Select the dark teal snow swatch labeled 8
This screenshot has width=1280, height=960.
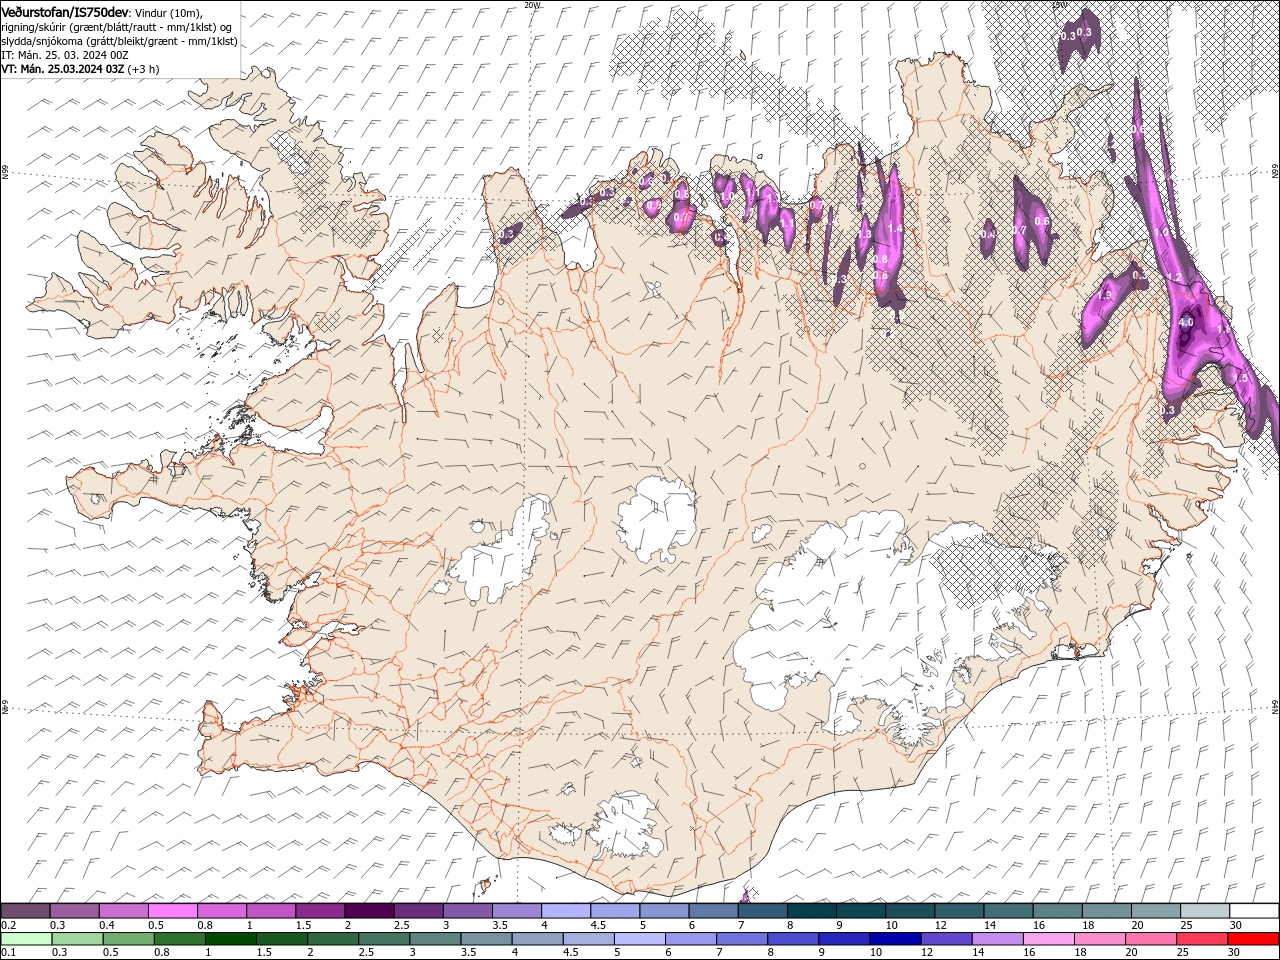[811, 910]
